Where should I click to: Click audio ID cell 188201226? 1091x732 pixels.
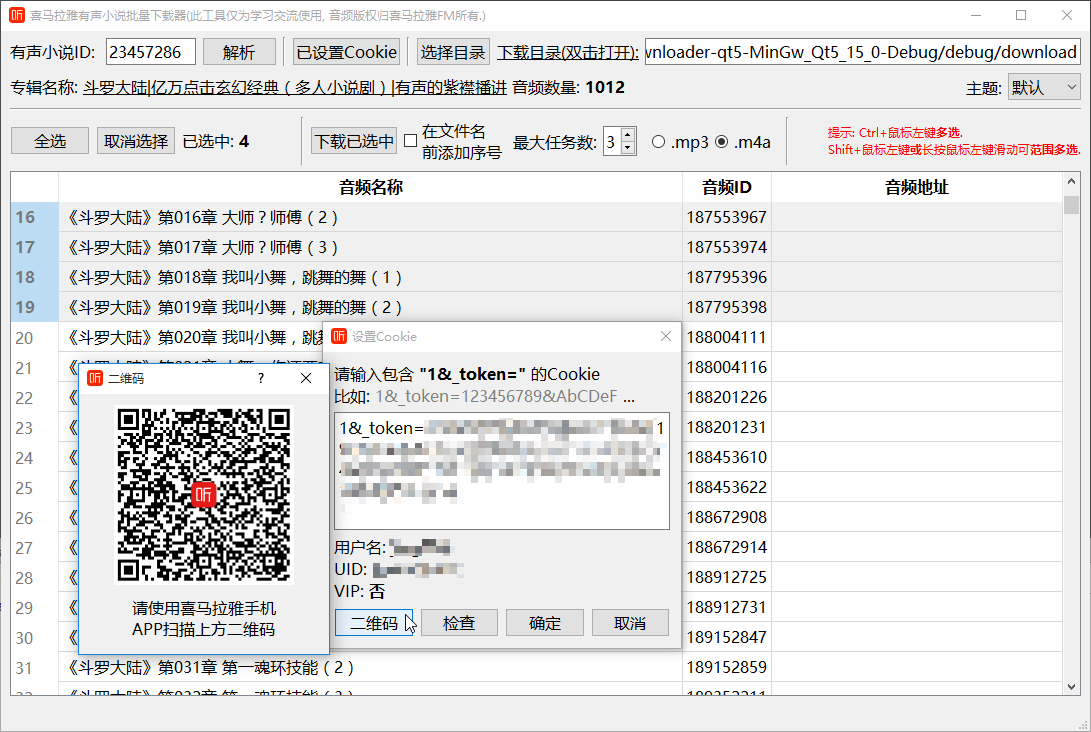click(x=726, y=397)
